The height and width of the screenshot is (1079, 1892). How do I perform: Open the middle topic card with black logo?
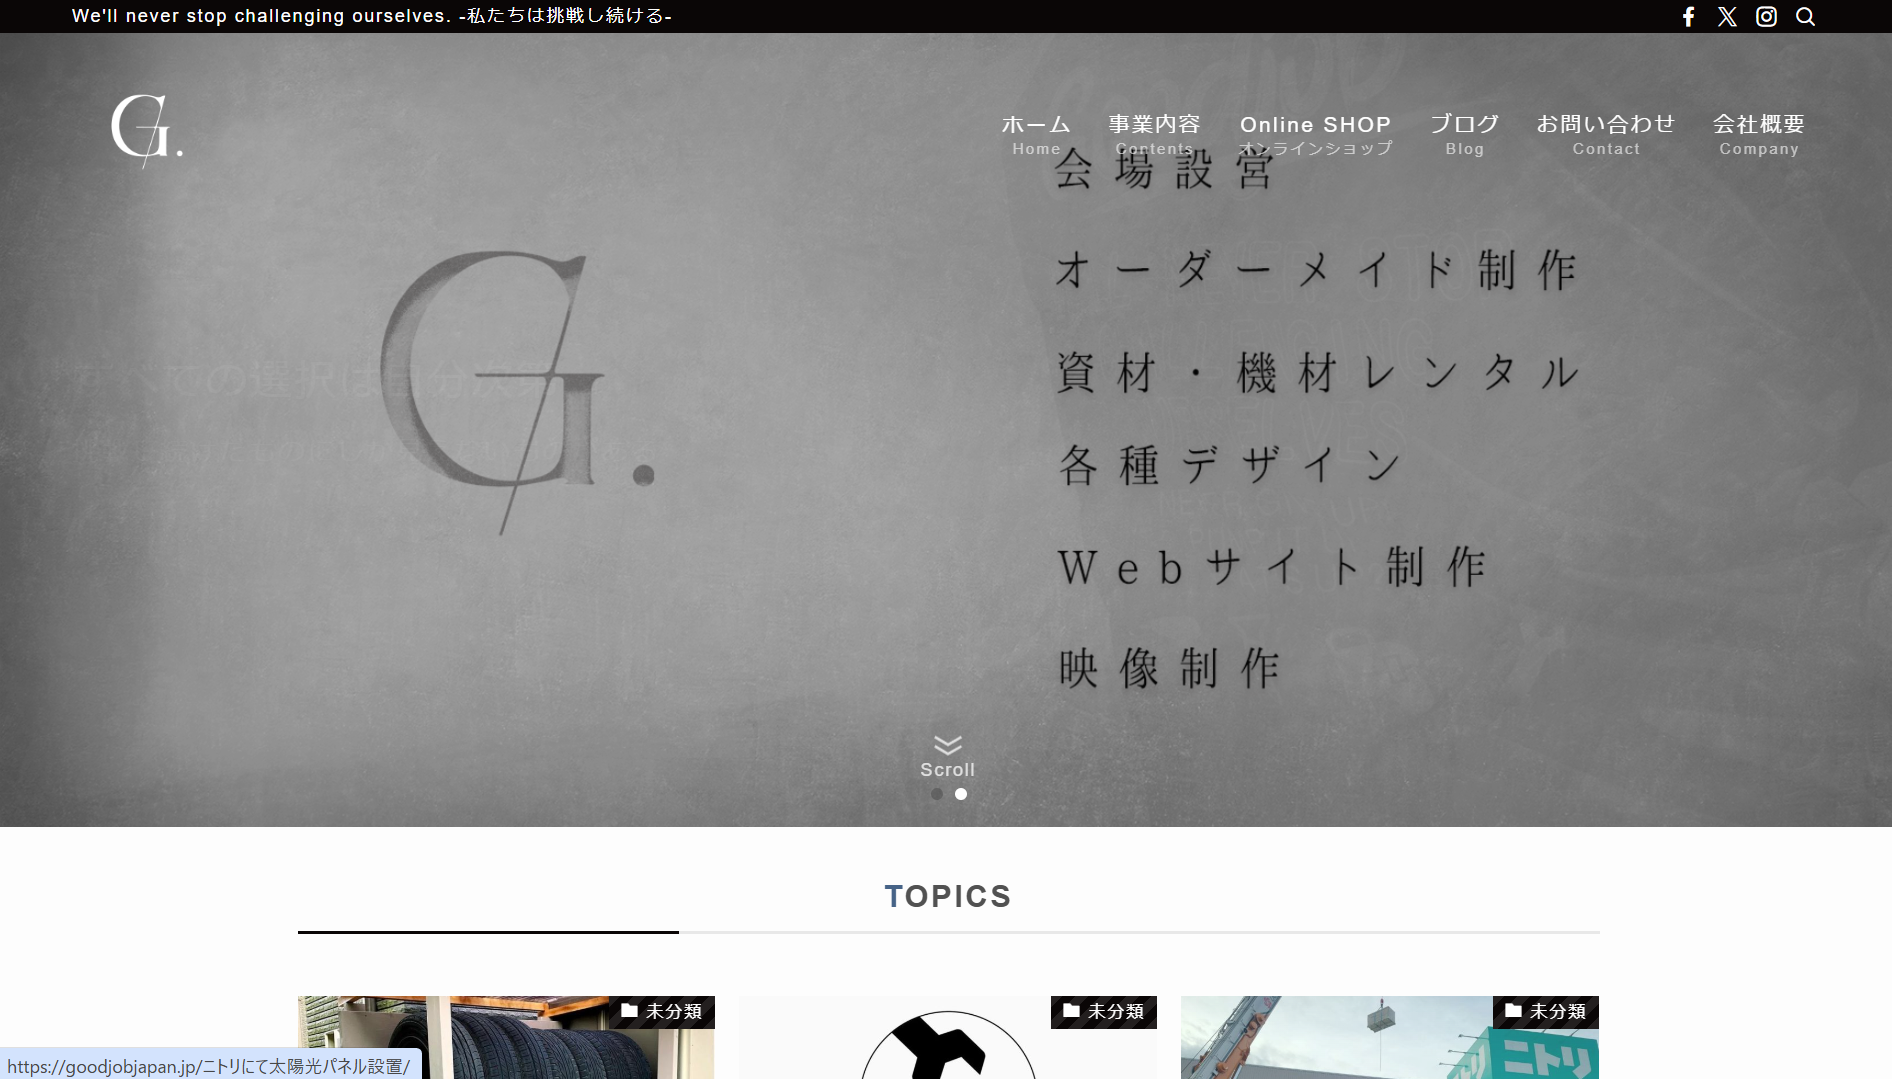click(948, 1037)
